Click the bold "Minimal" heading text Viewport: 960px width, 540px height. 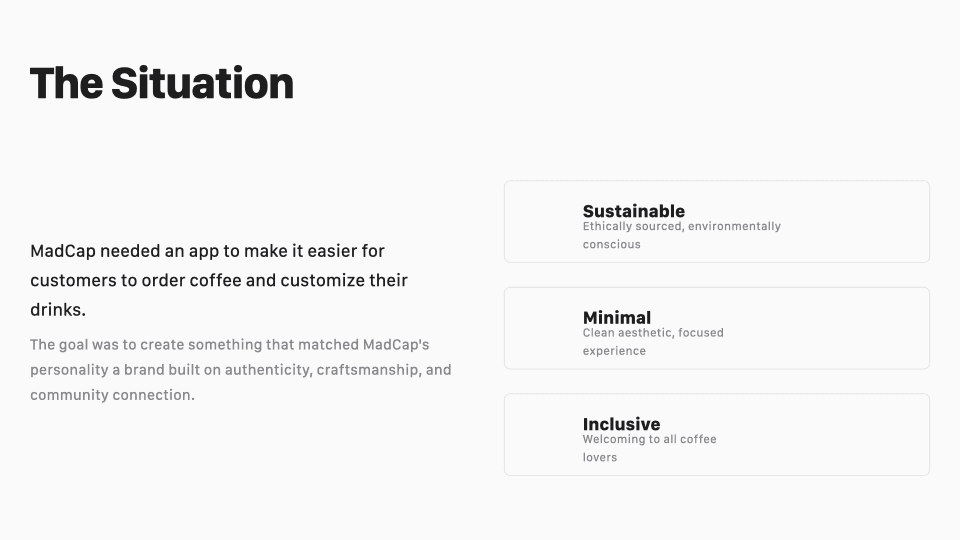[x=617, y=318]
